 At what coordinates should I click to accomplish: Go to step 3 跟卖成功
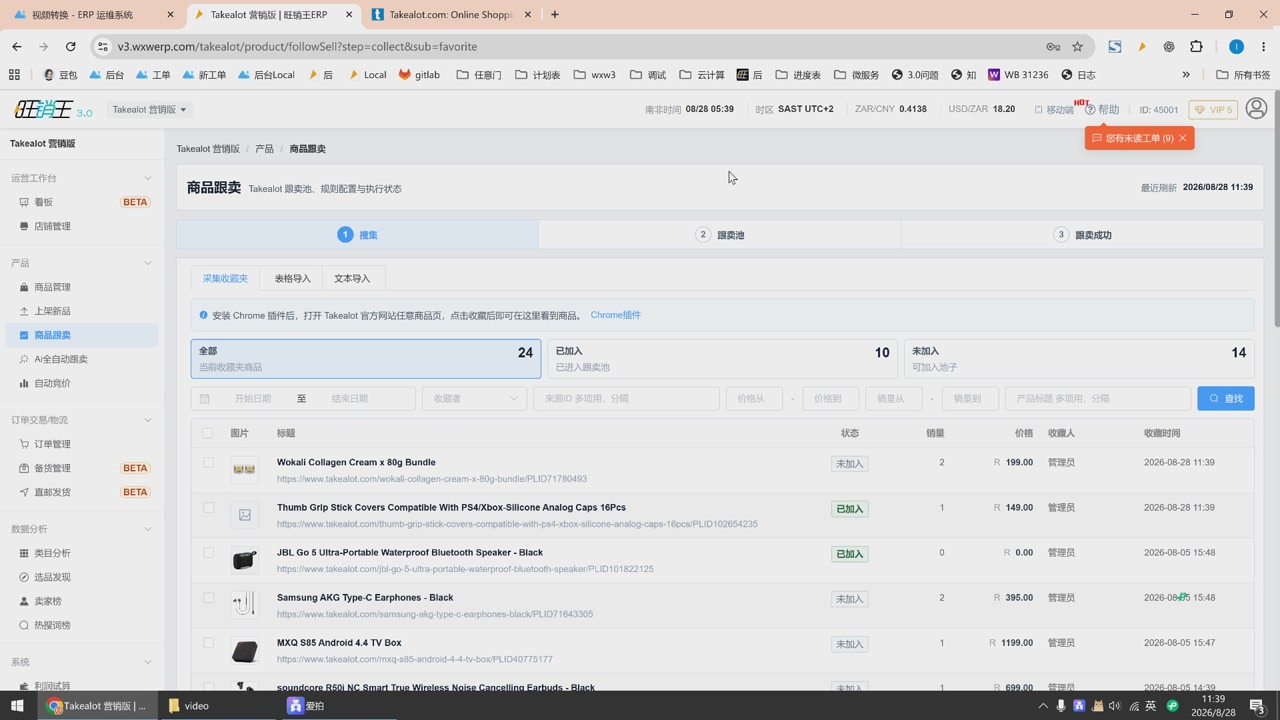1083,235
